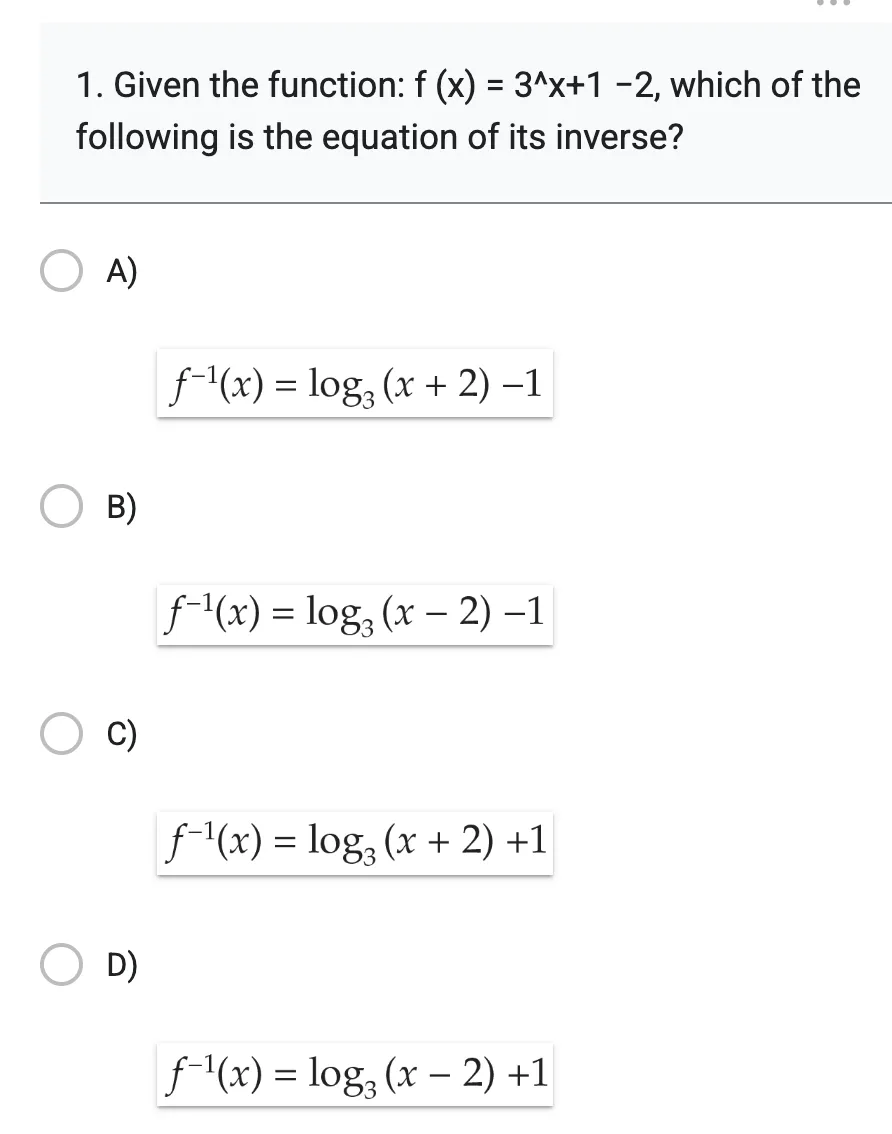This screenshot has width=892, height=1134.
Task: Click the equation log3(x − 2) −1
Action: [x=354, y=613]
